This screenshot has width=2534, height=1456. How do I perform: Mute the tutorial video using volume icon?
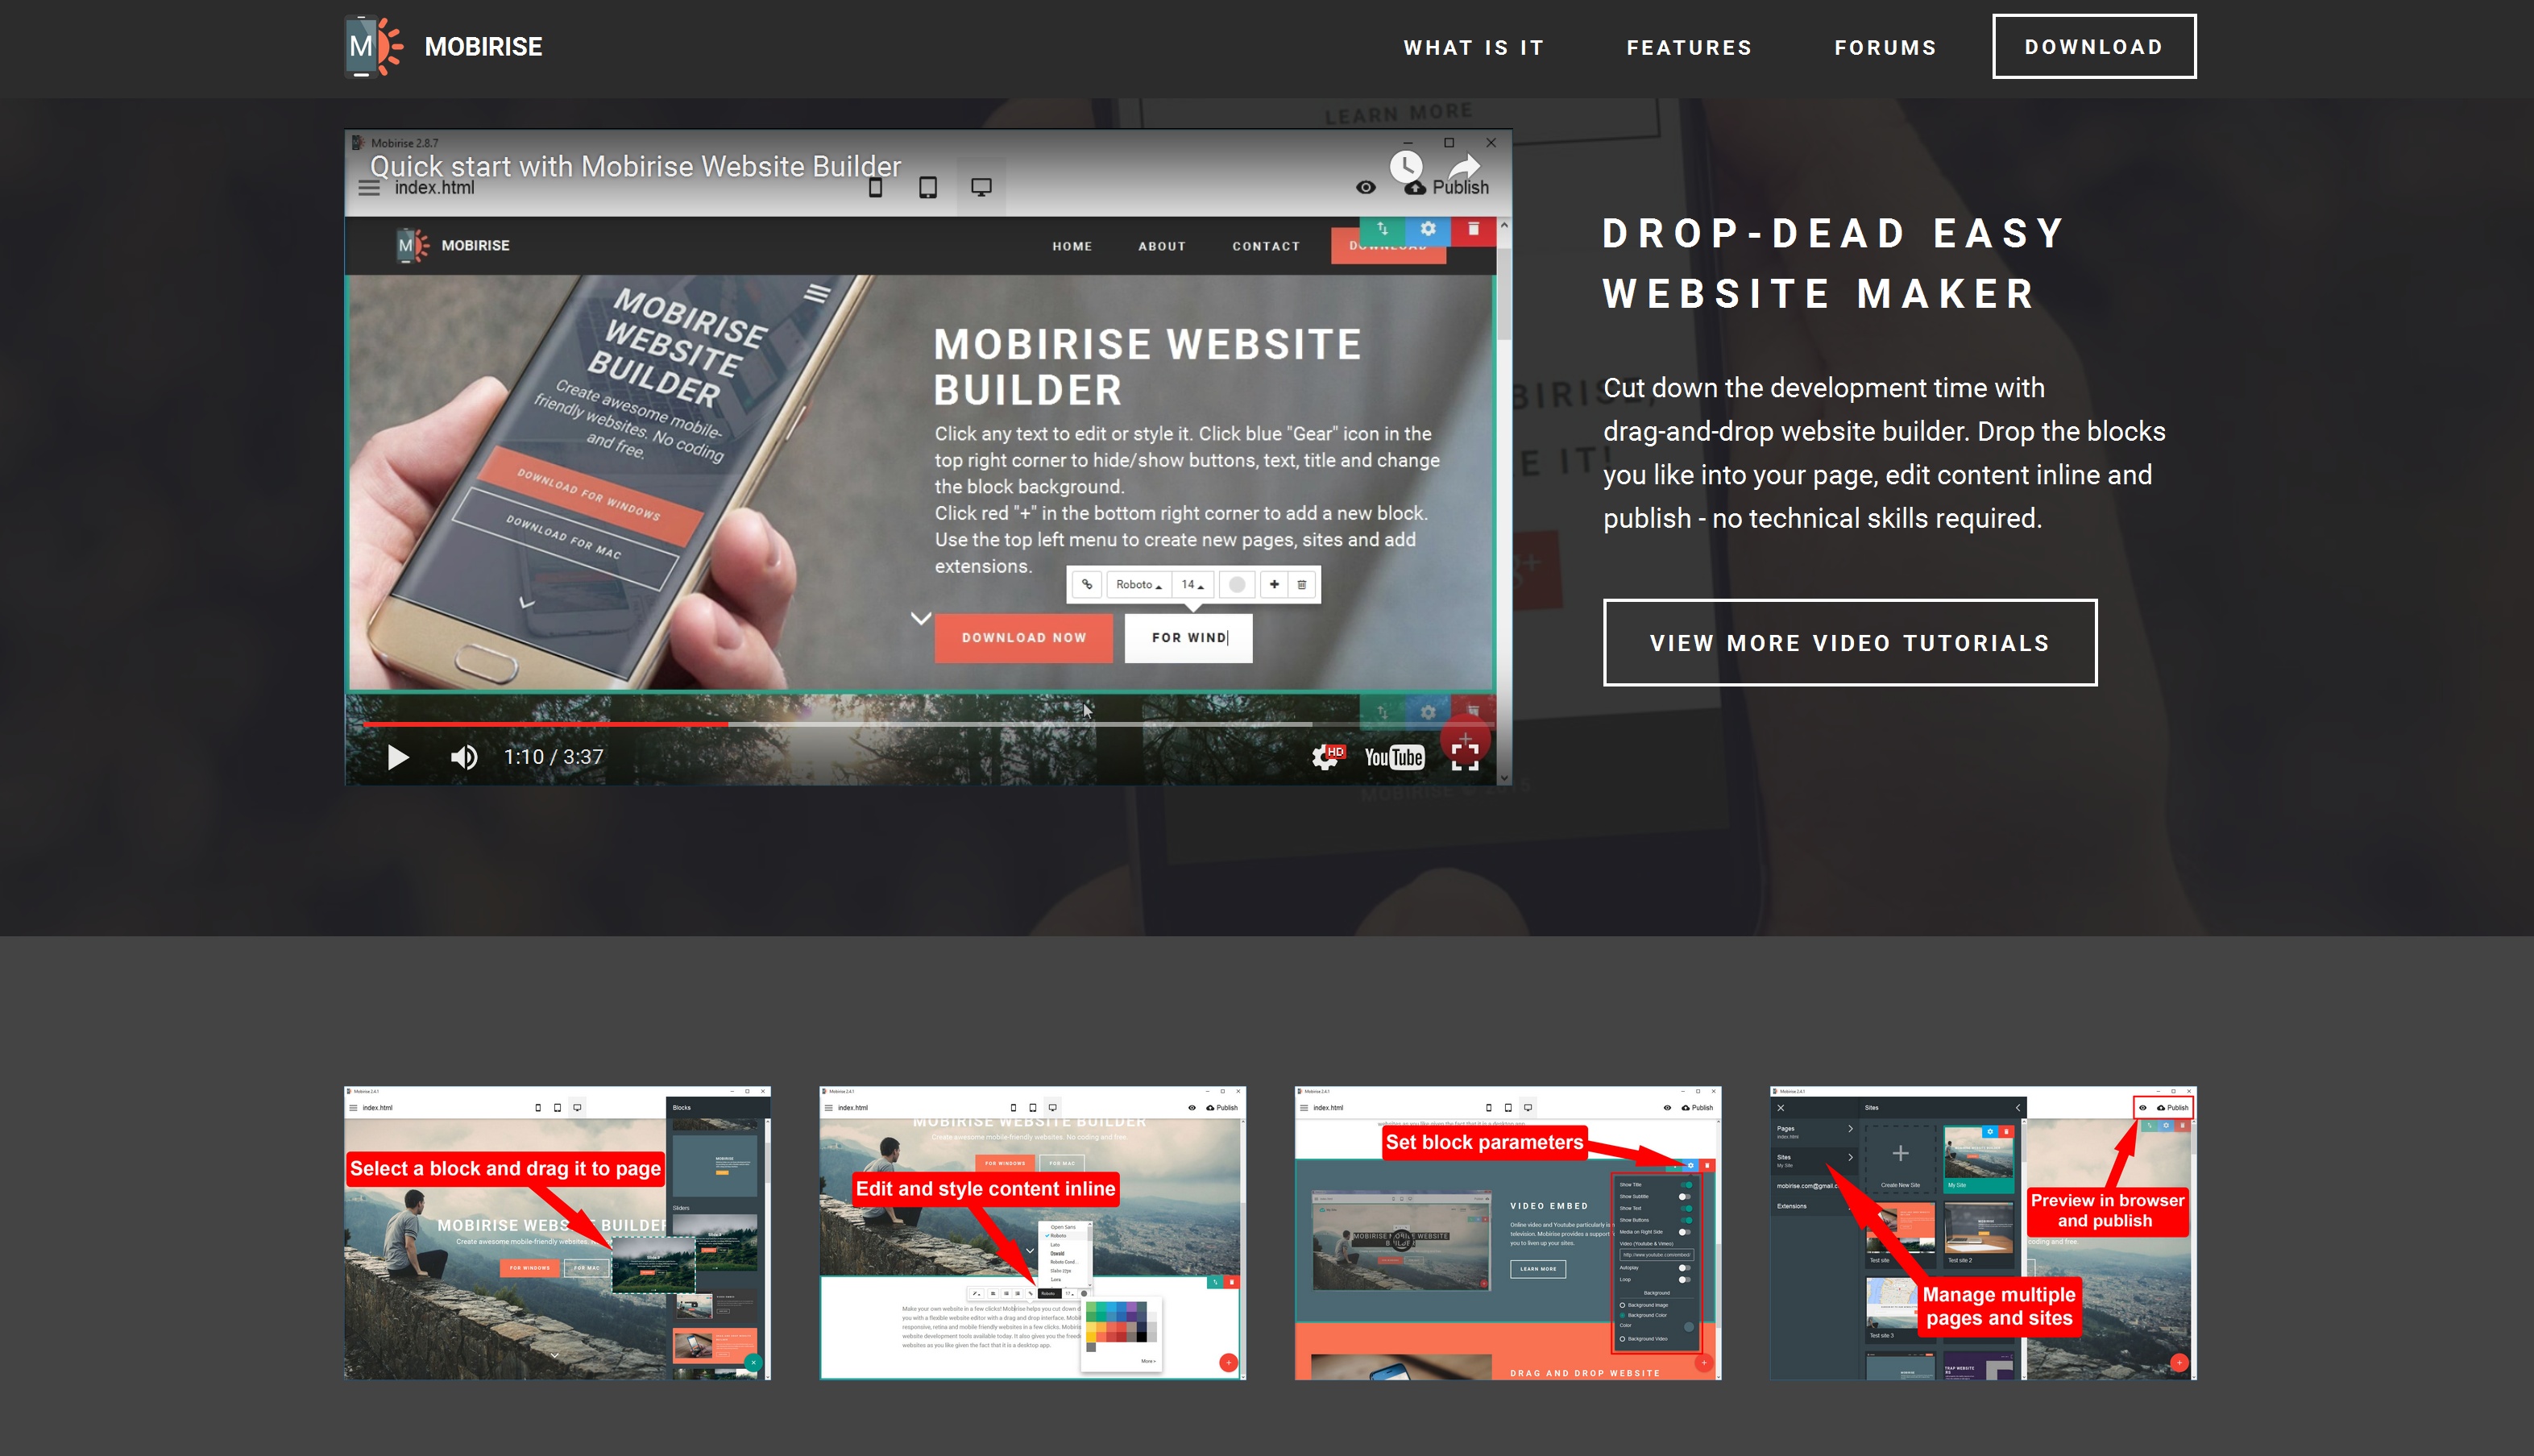coord(465,755)
